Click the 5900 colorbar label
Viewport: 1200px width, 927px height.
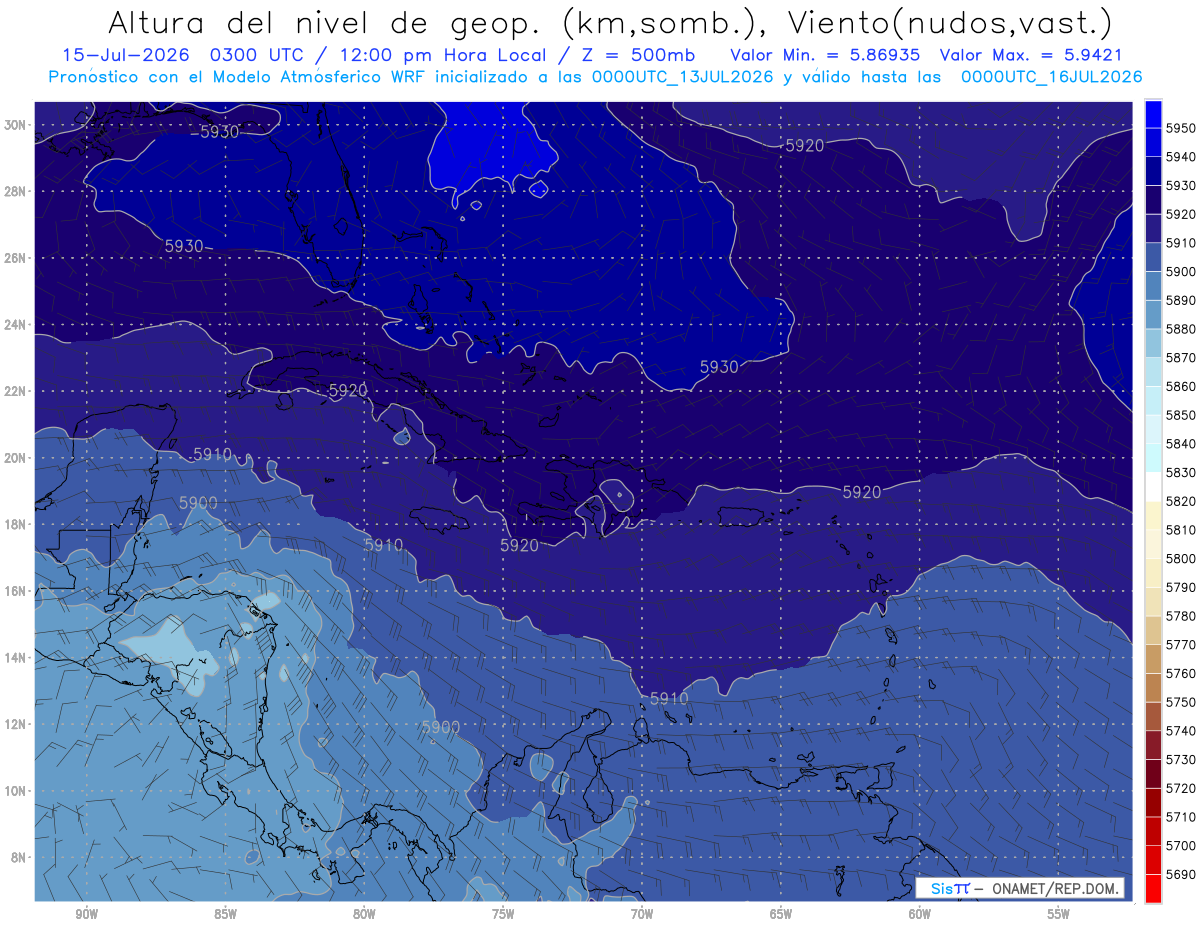pyautogui.click(x=1182, y=271)
